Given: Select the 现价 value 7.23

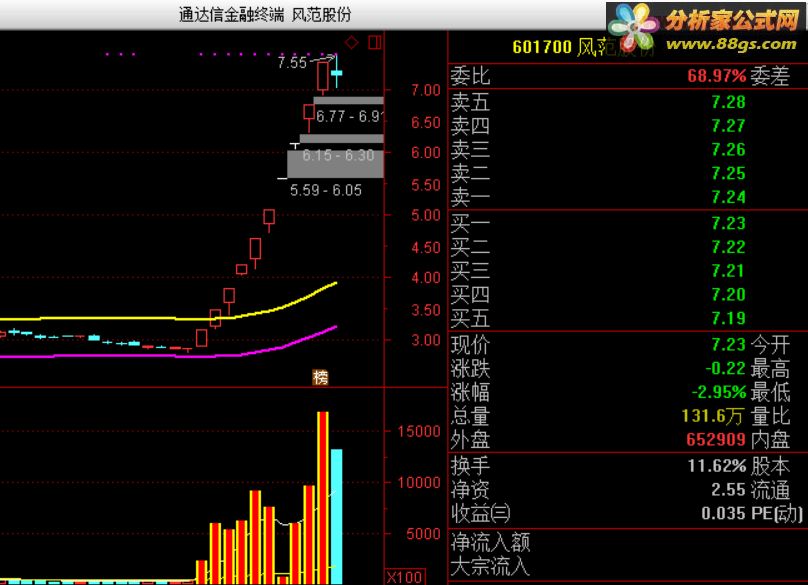Looking at the screenshot, I should (729, 344).
